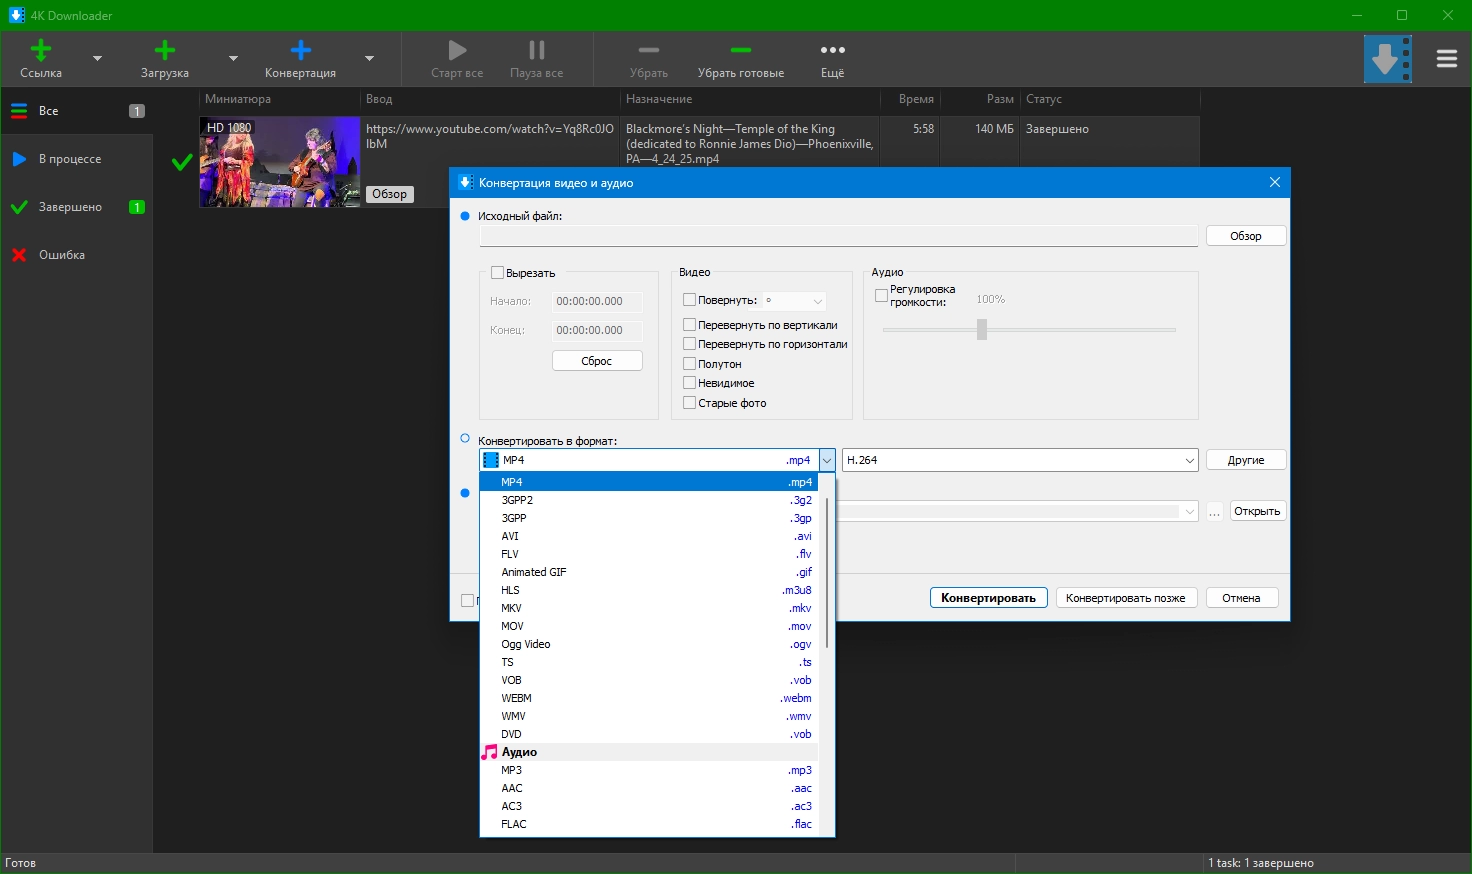Check Перевернуть по вертикали option
This screenshot has height=874, width=1472.
point(689,325)
